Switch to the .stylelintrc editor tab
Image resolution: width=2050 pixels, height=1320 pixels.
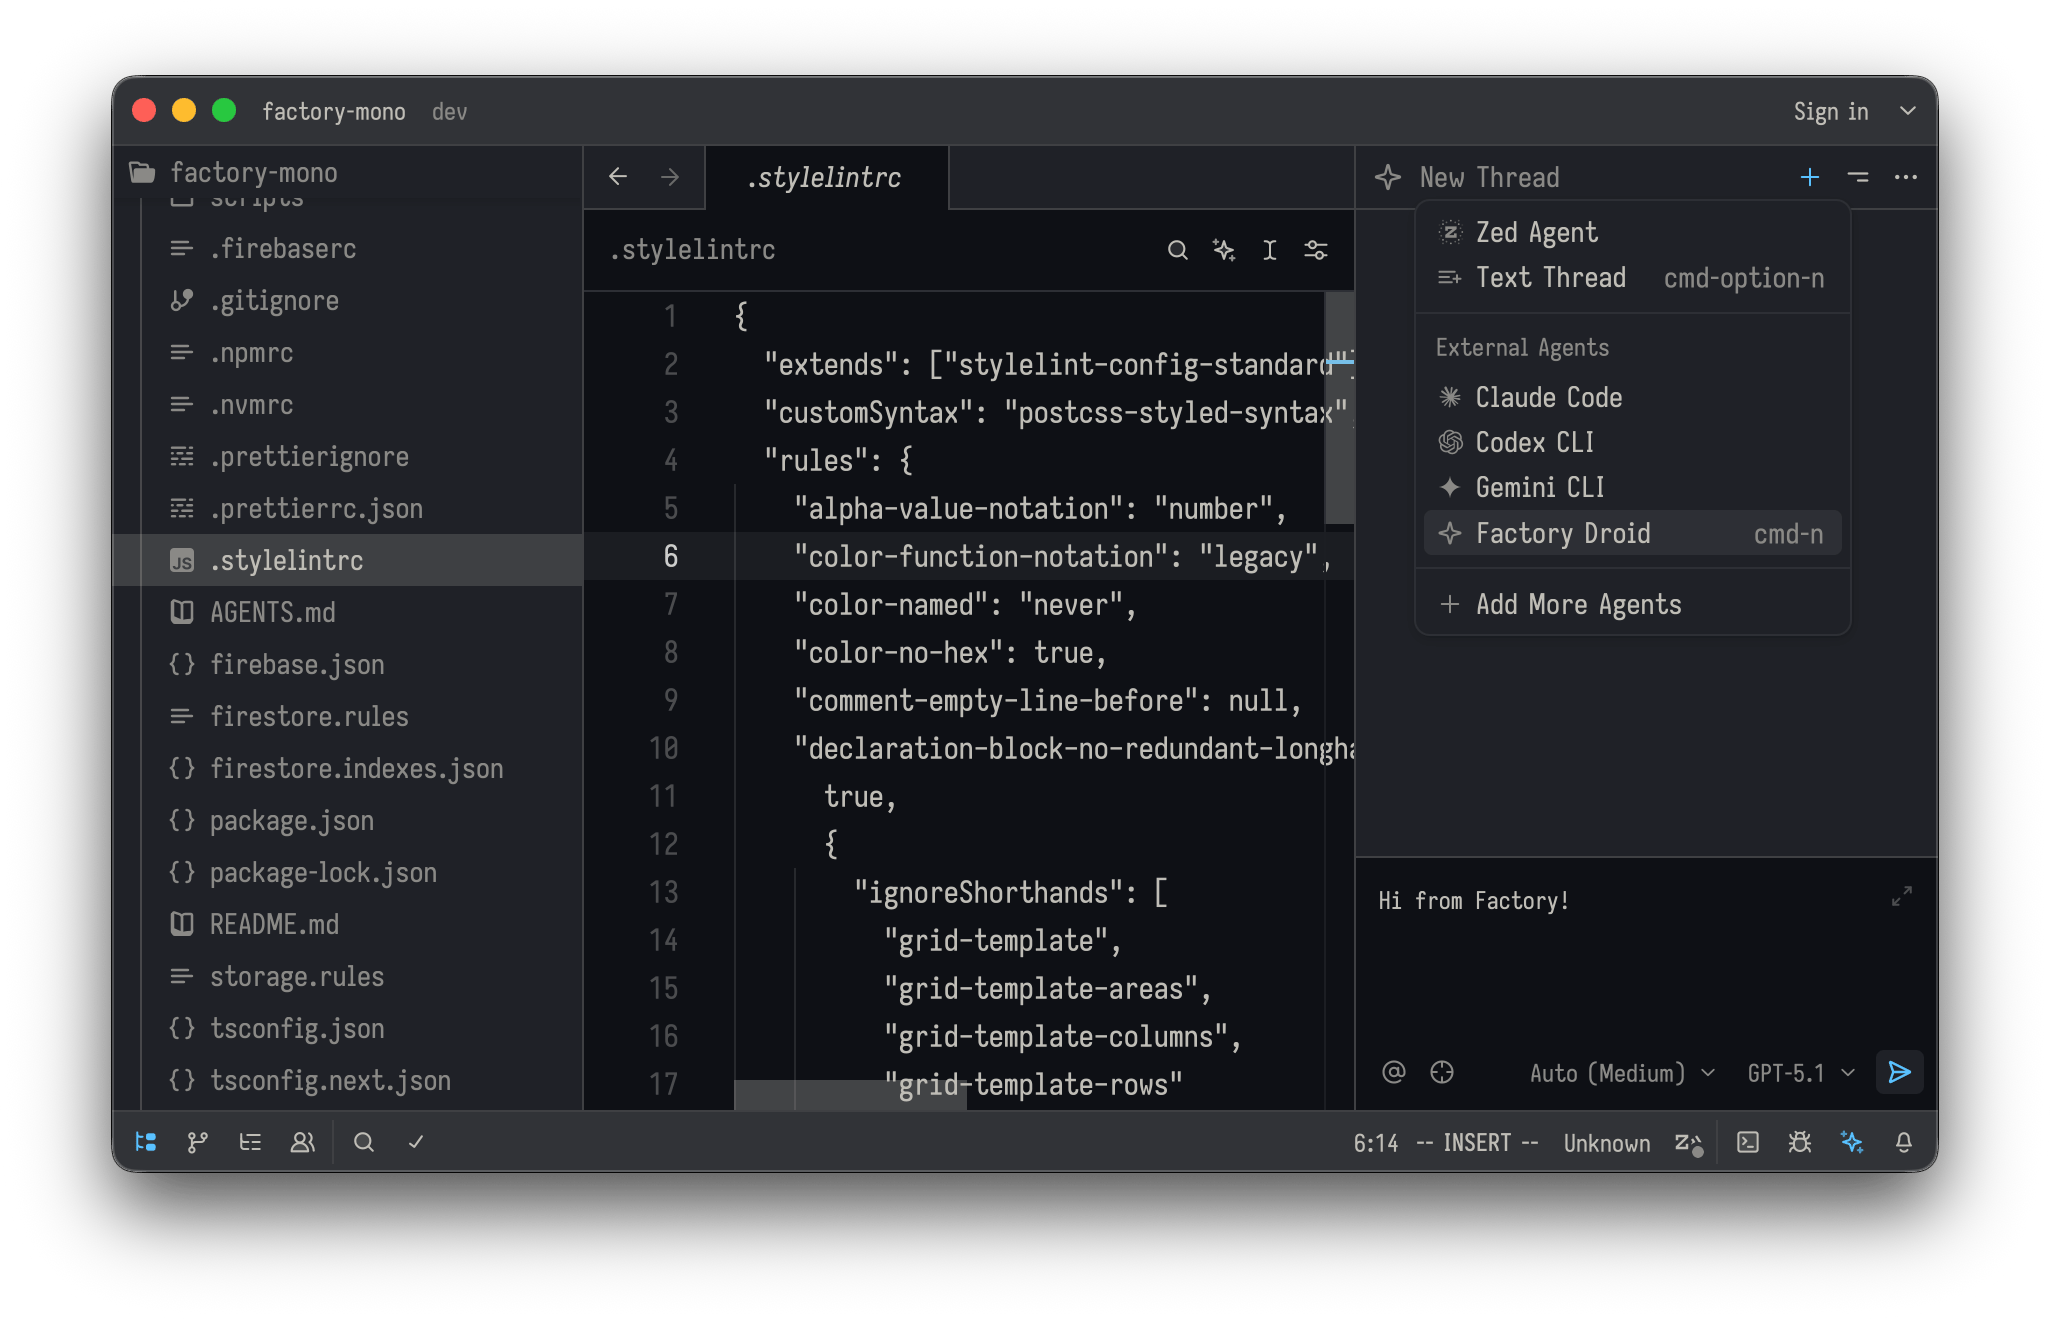[x=826, y=178]
